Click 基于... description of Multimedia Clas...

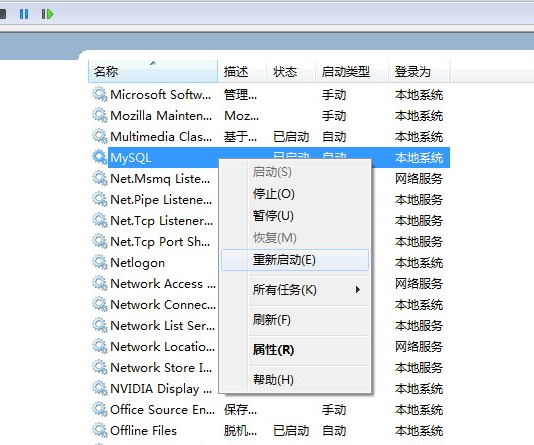240,137
